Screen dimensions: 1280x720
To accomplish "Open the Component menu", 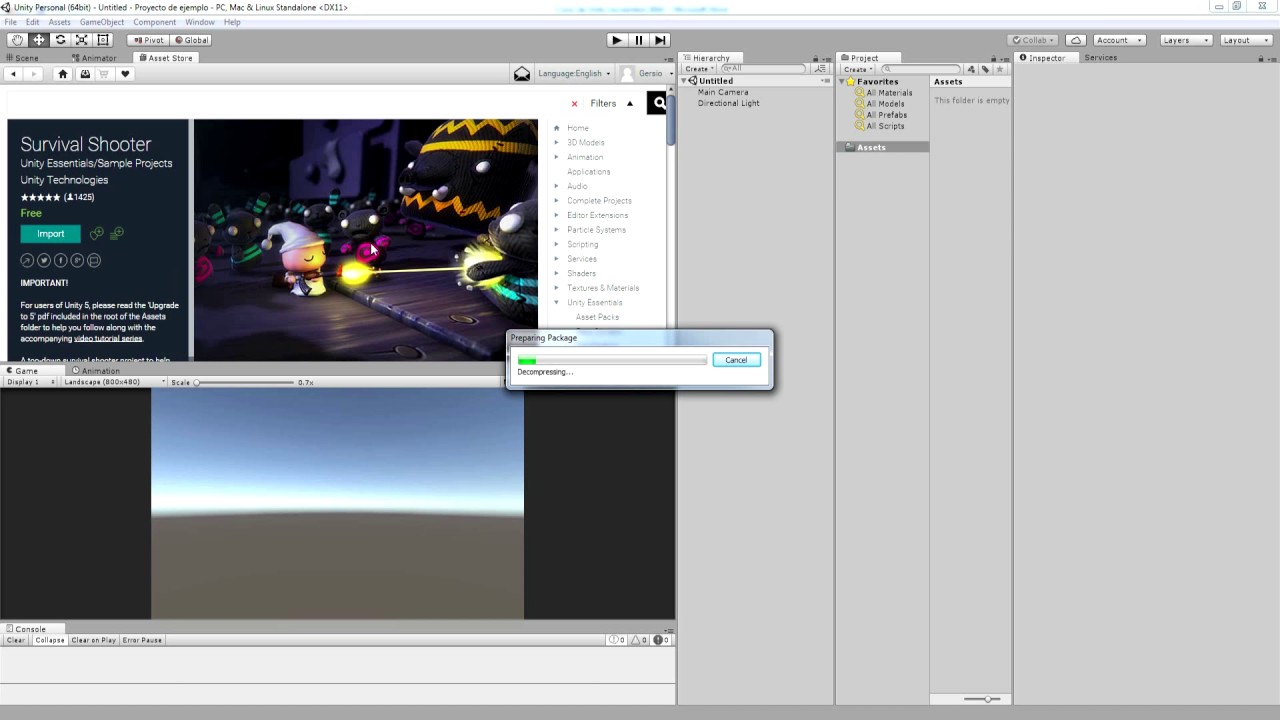I will (154, 22).
